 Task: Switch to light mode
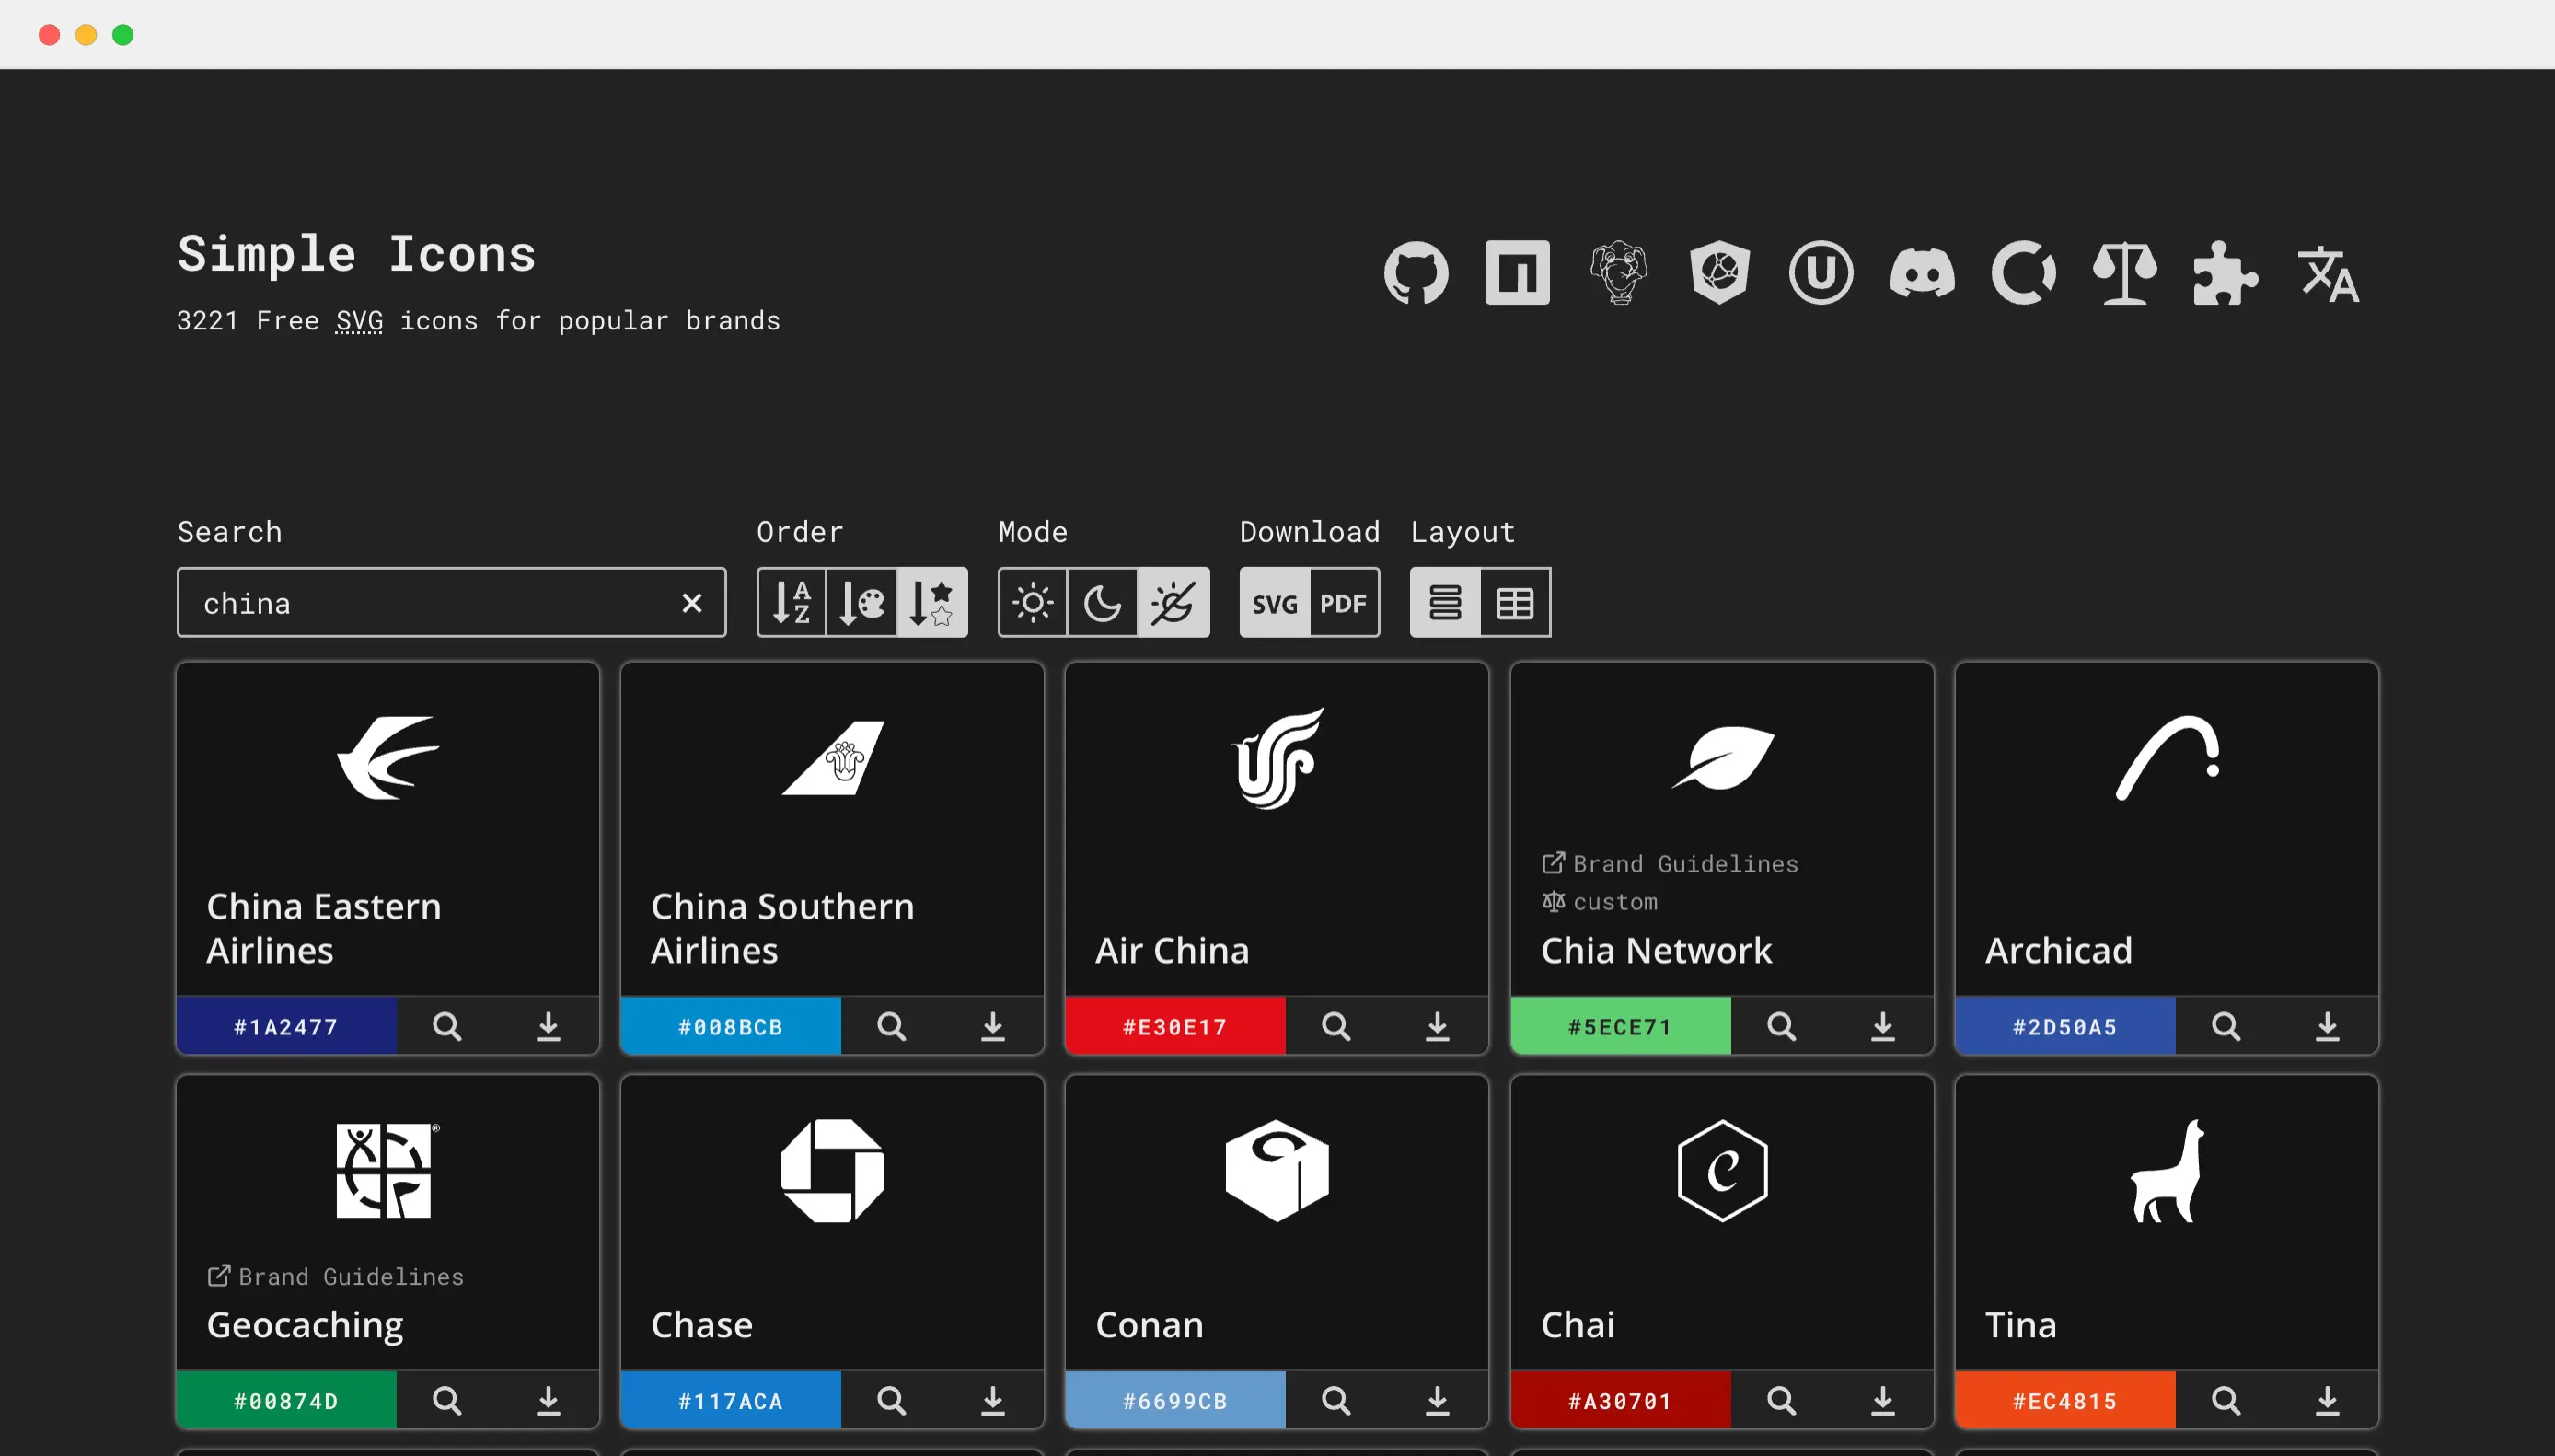(x=1033, y=602)
